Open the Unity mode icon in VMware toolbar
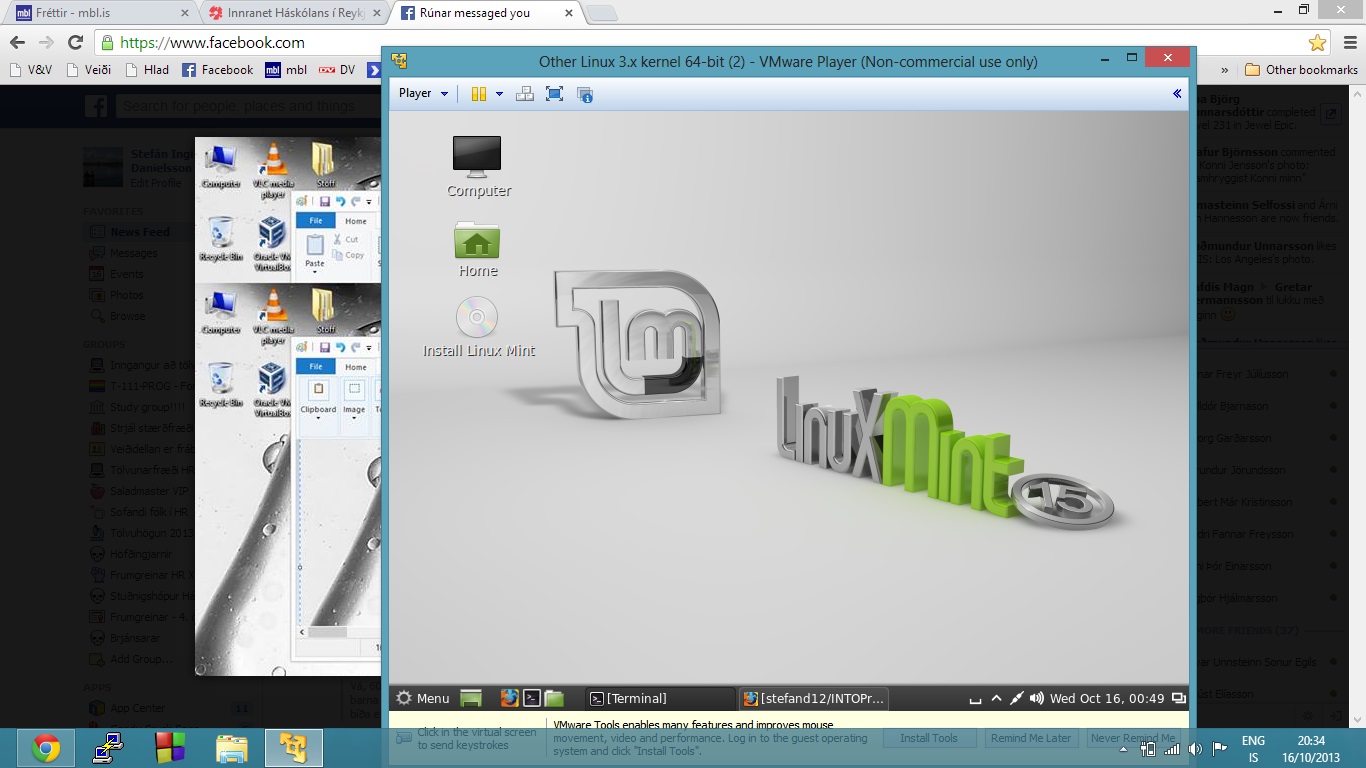 click(x=585, y=94)
